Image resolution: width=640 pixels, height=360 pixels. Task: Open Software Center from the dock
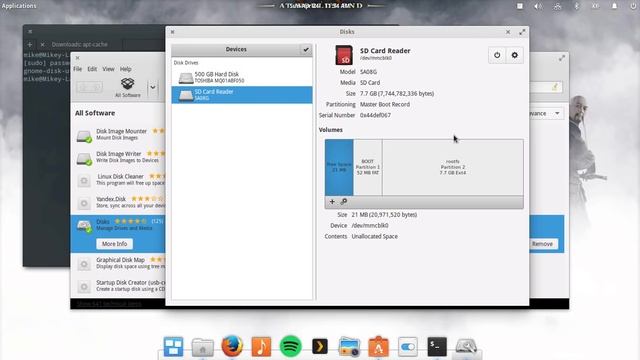pos(378,347)
